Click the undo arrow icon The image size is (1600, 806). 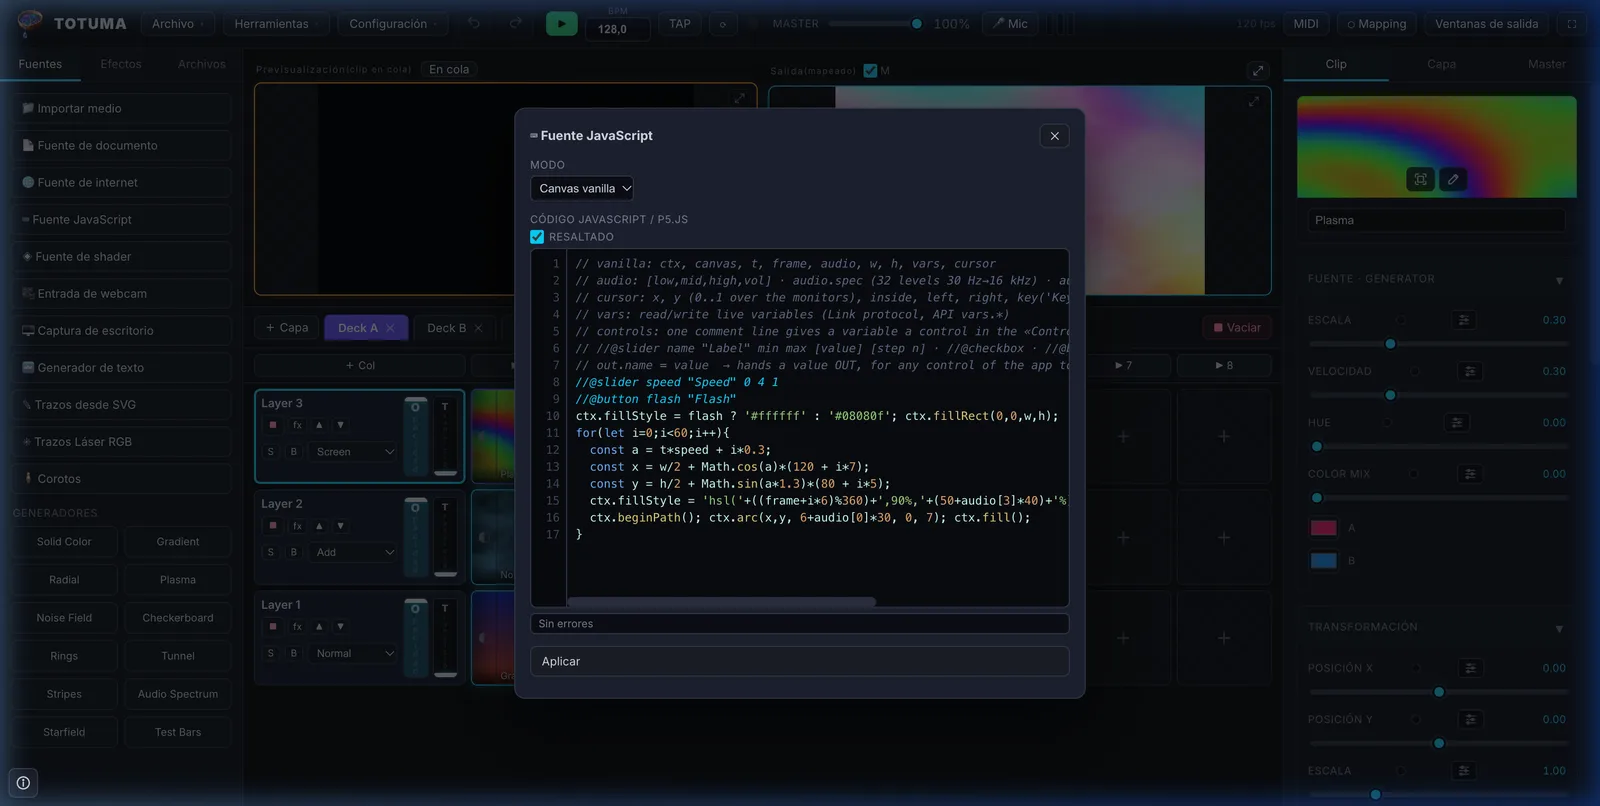pyautogui.click(x=474, y=24)
